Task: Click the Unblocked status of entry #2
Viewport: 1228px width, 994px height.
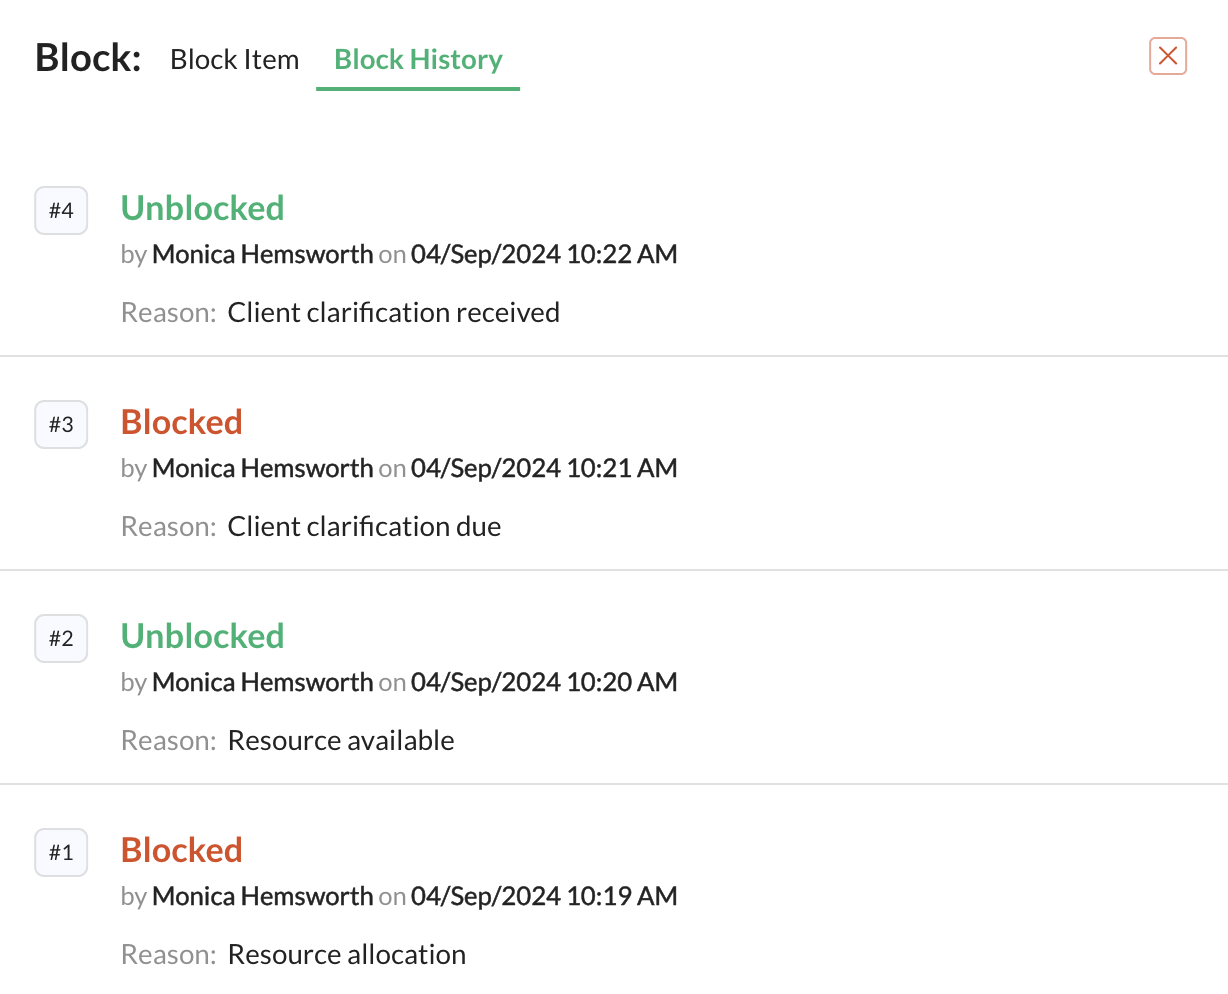Action: coord(202,636)
